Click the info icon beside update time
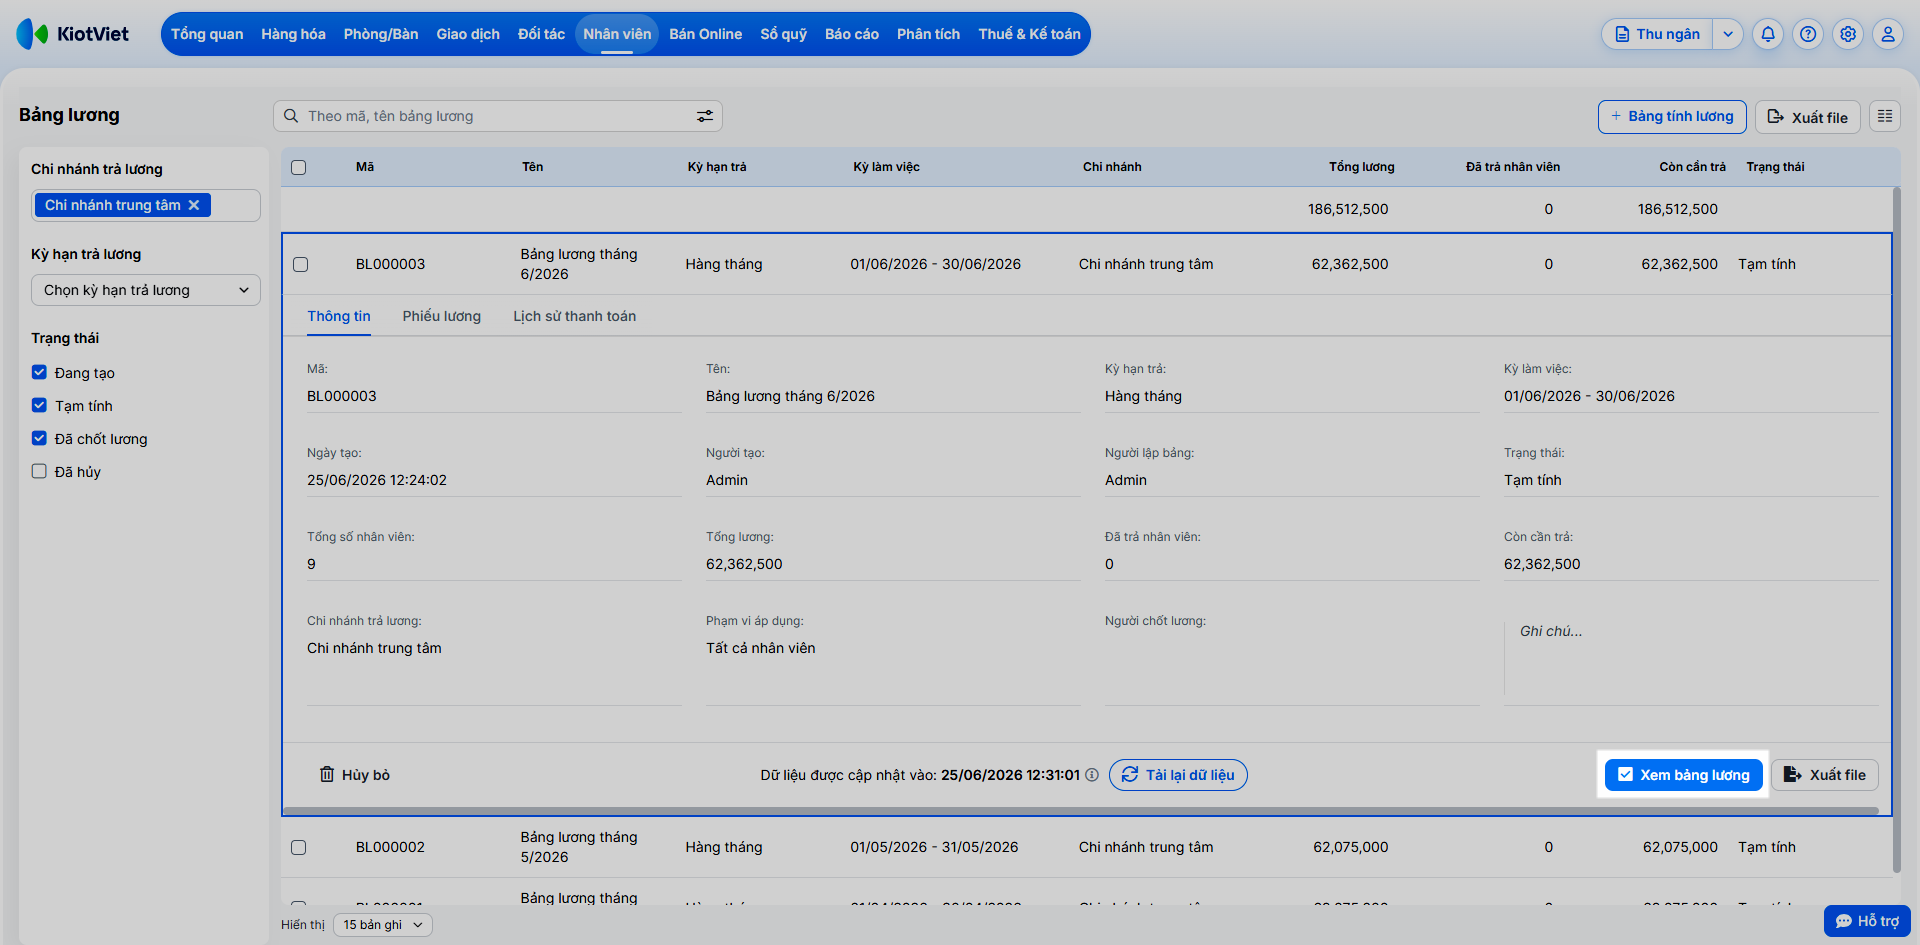 pyautogui.click(x=1092, y=775)
